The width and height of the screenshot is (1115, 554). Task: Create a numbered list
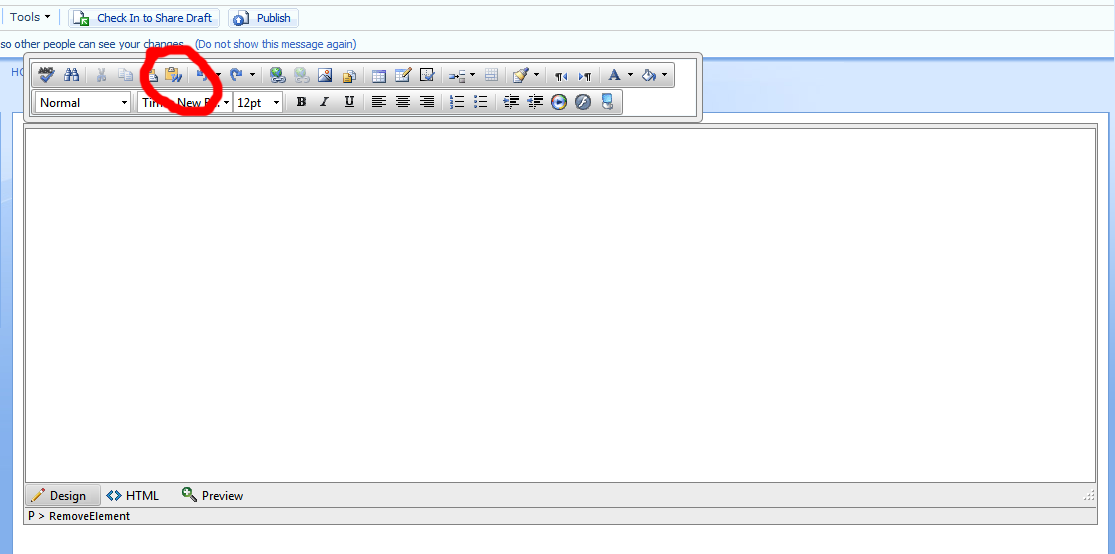[457, 102]
